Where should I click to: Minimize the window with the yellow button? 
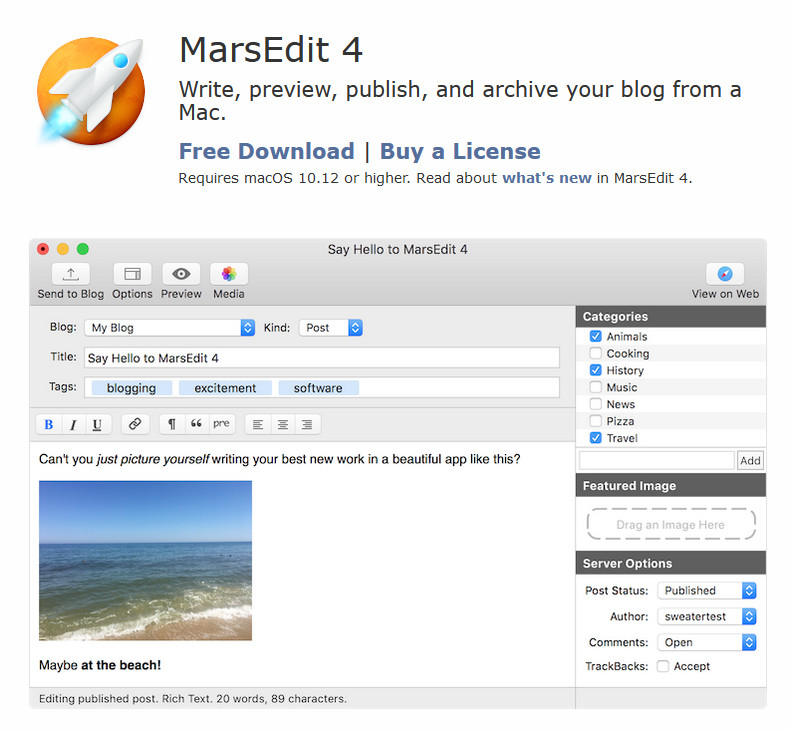(x=63, y=249)
